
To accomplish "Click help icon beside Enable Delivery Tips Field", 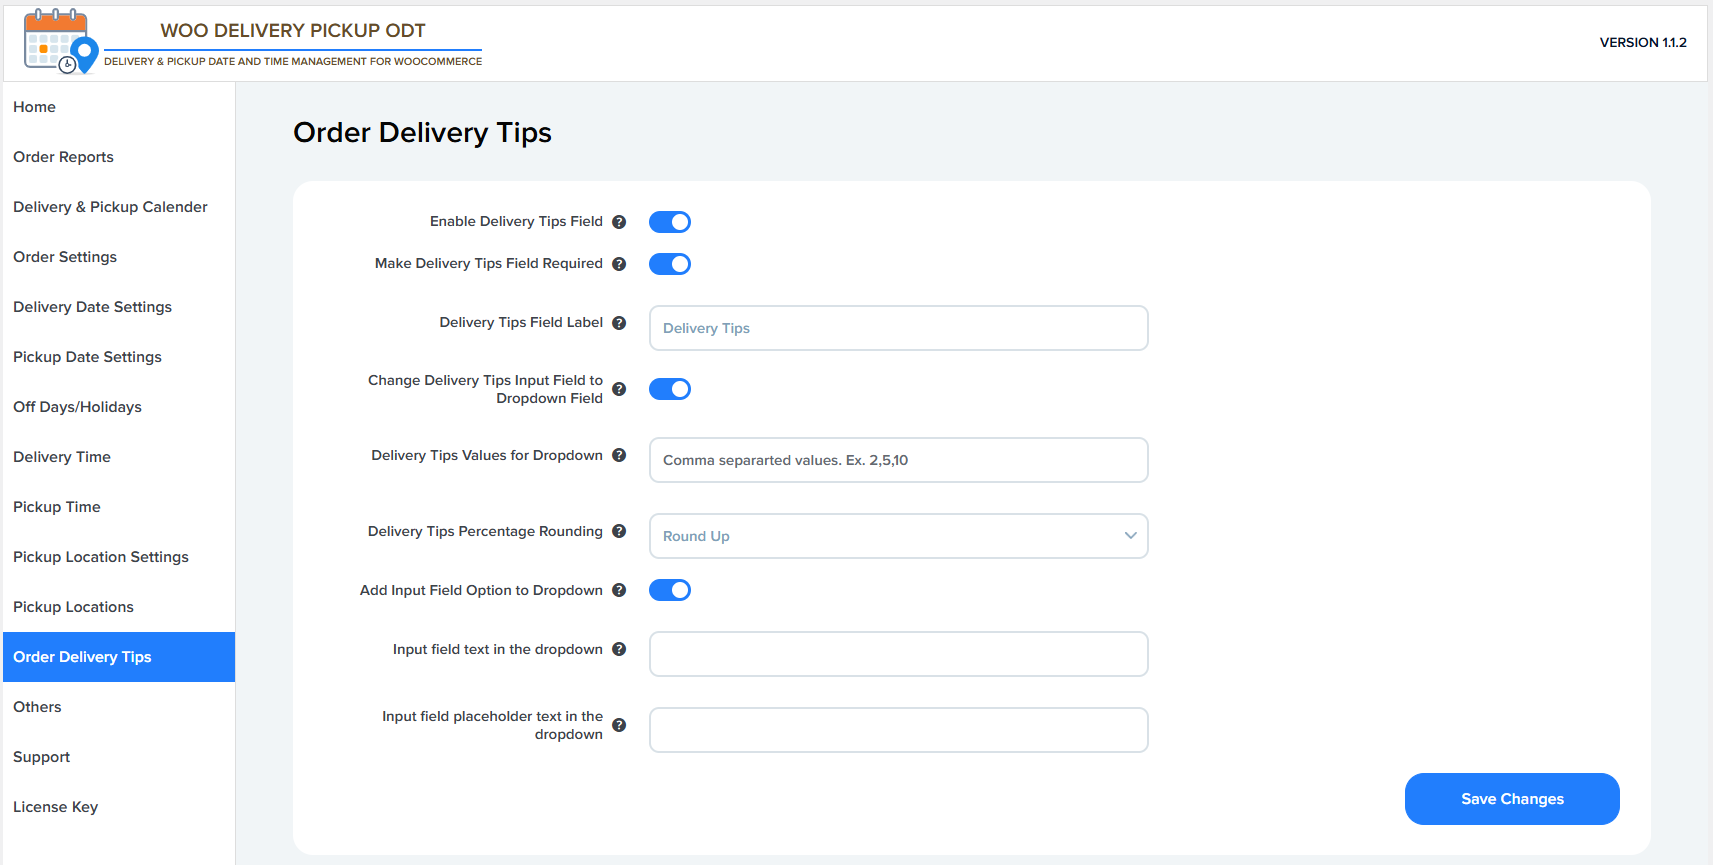I will click(619, 222).
